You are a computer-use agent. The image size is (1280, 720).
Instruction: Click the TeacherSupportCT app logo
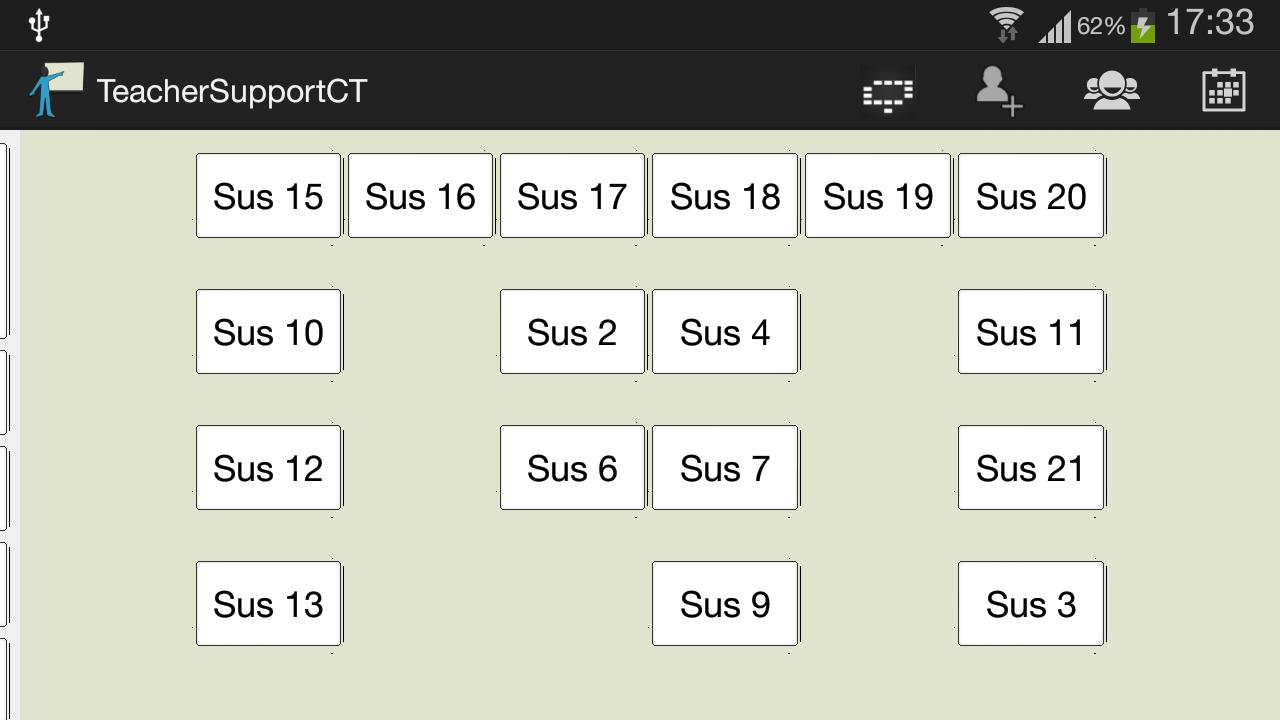[56, 90]
